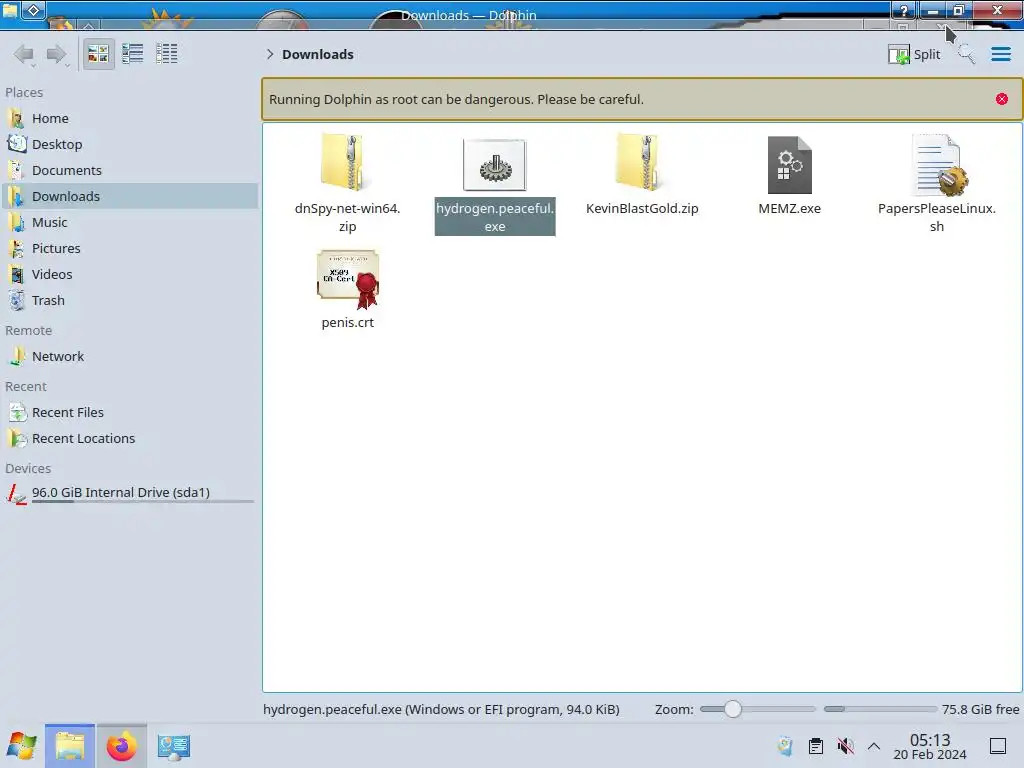Open the Start menu in the taskbar
The height and width of the screenshot is (768, 1024).
22,746
